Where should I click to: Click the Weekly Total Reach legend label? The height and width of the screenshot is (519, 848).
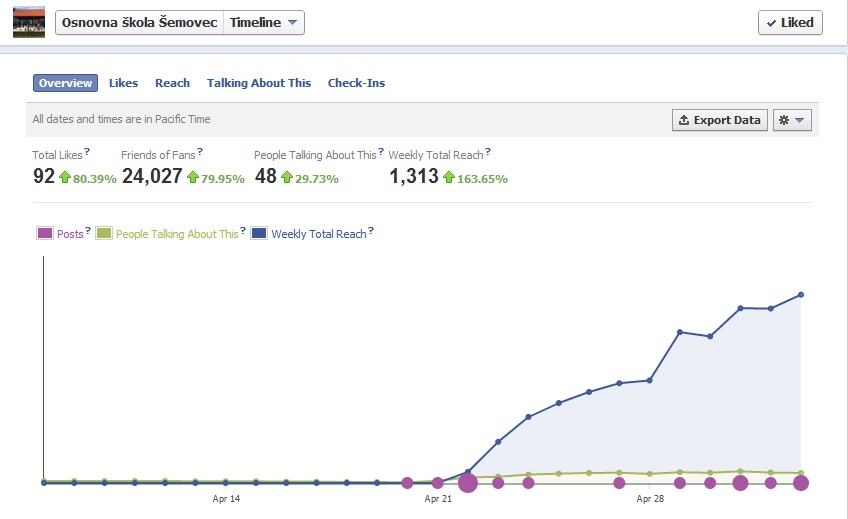click(319, 234)
